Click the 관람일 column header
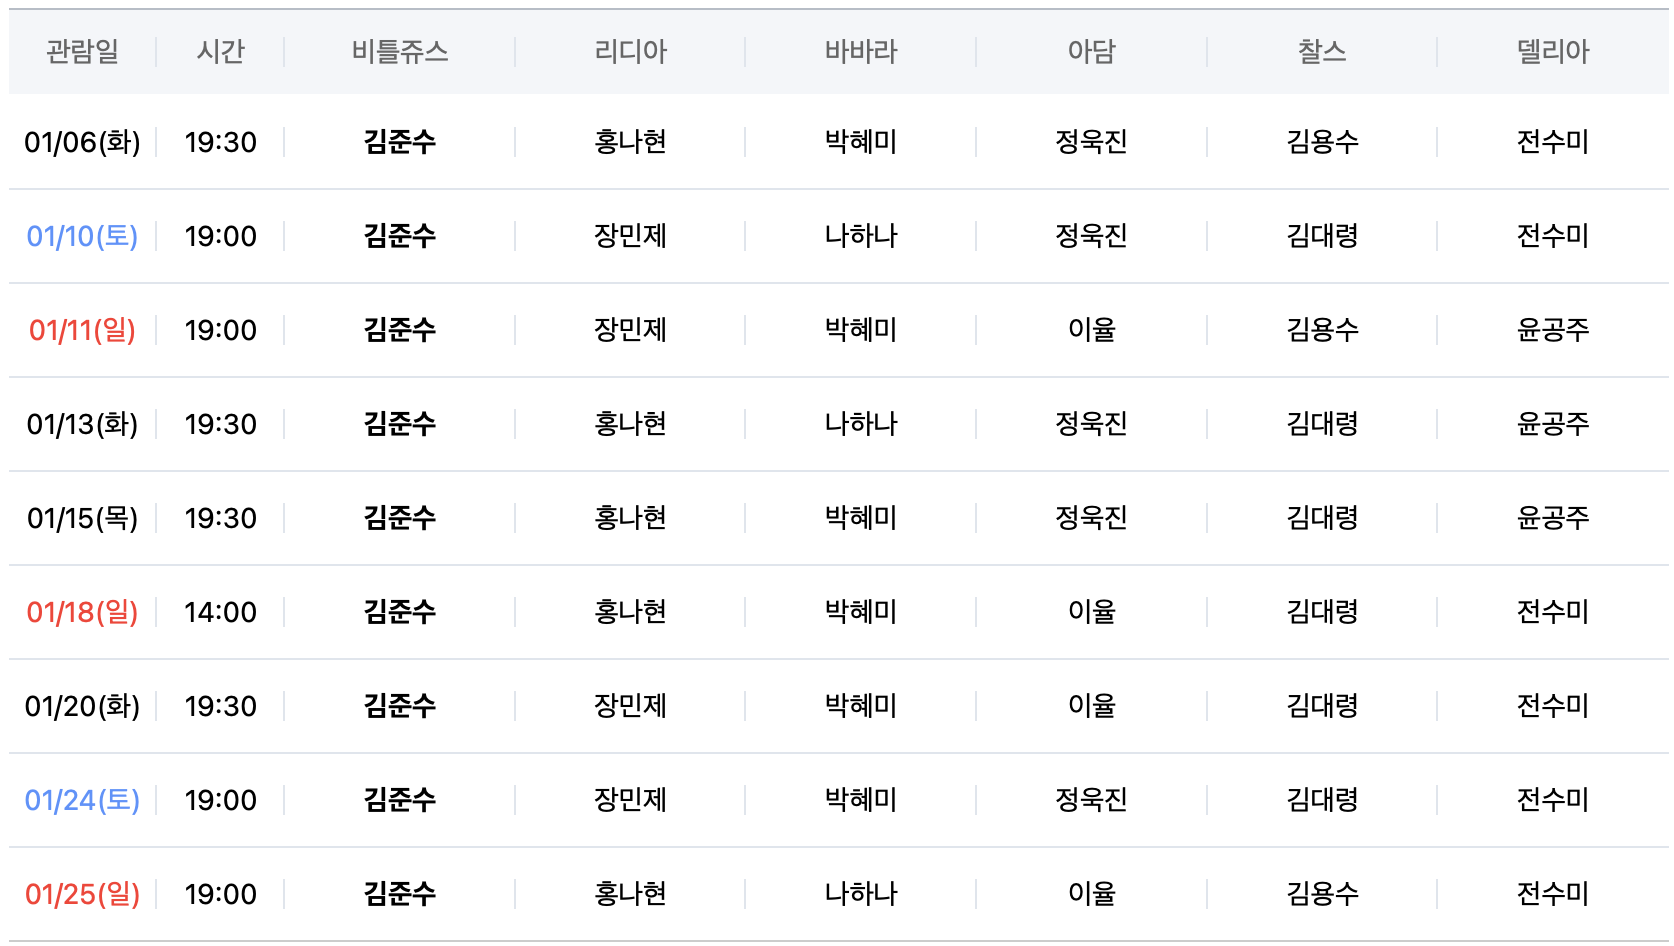 (82, 51)
